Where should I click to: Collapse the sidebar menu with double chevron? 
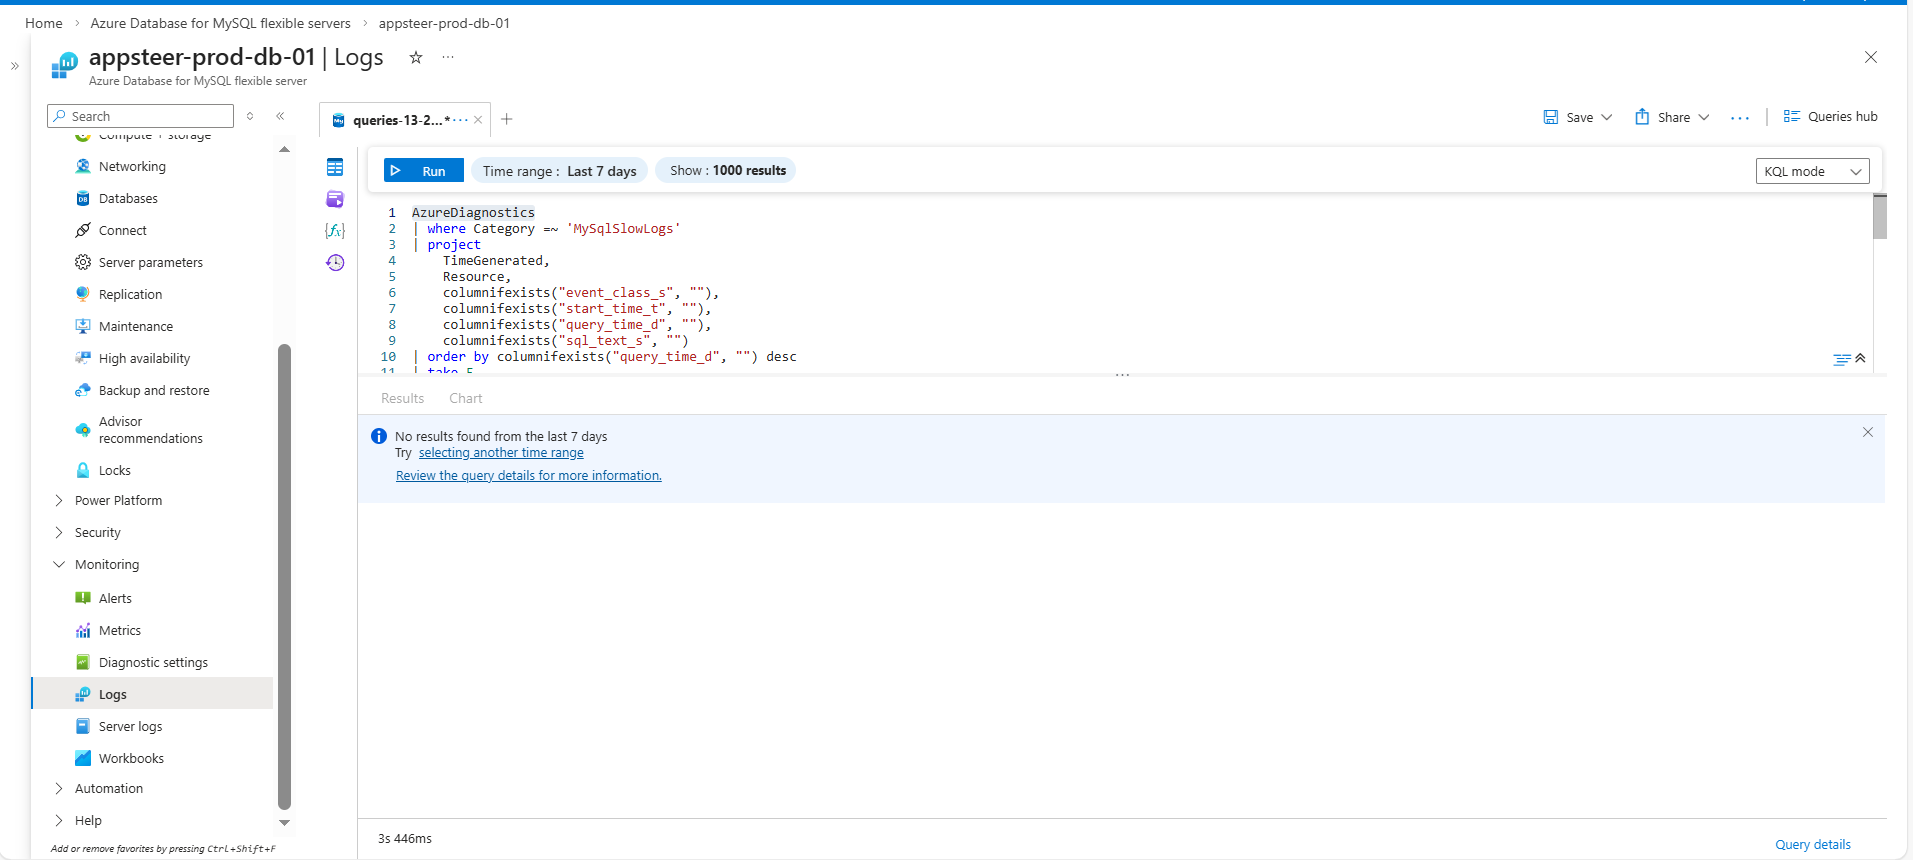click(280, 116)
